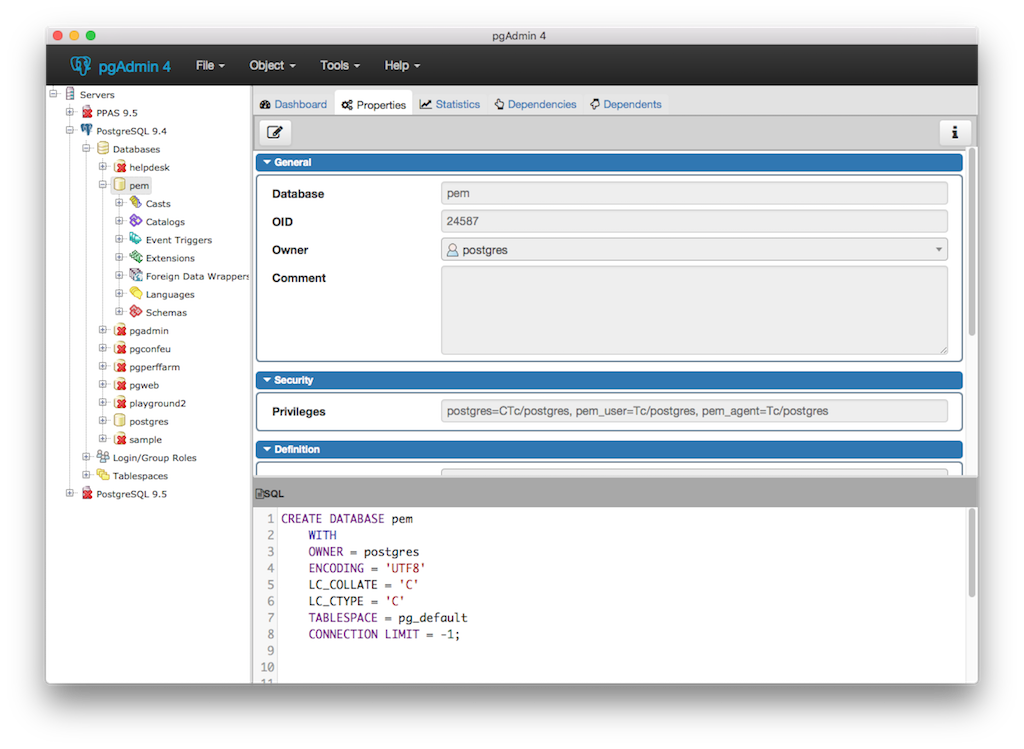Viewport: 1024px width, 749px height.
Task: Click the properties panel vertical scrollbar
Action: click(972, 242)
